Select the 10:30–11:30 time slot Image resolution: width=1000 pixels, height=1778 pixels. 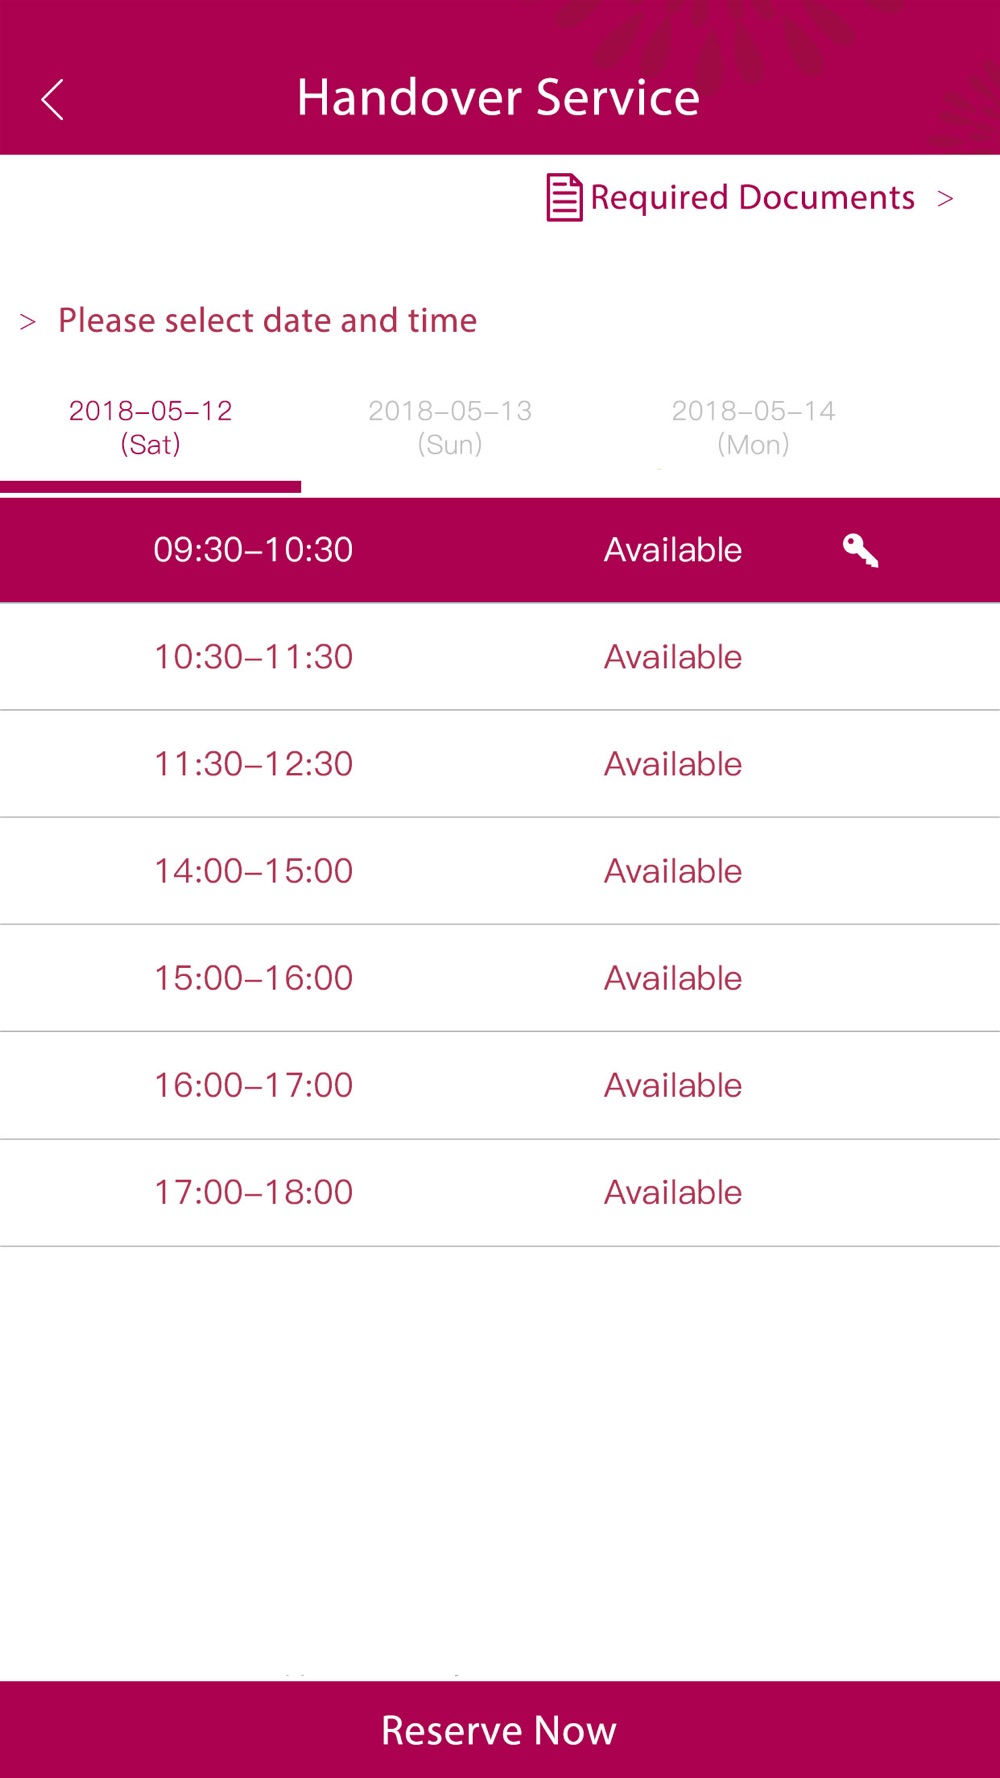point(500,657)
